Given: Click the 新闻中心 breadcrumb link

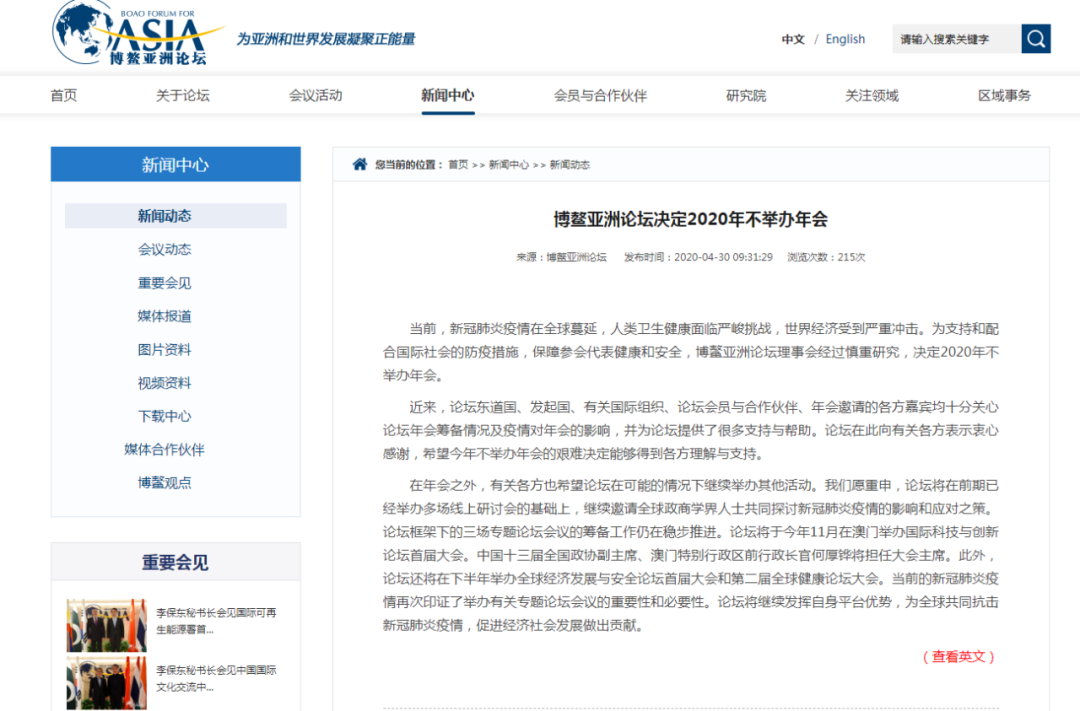Looking at the screenshot, I should tap(509, 165).
